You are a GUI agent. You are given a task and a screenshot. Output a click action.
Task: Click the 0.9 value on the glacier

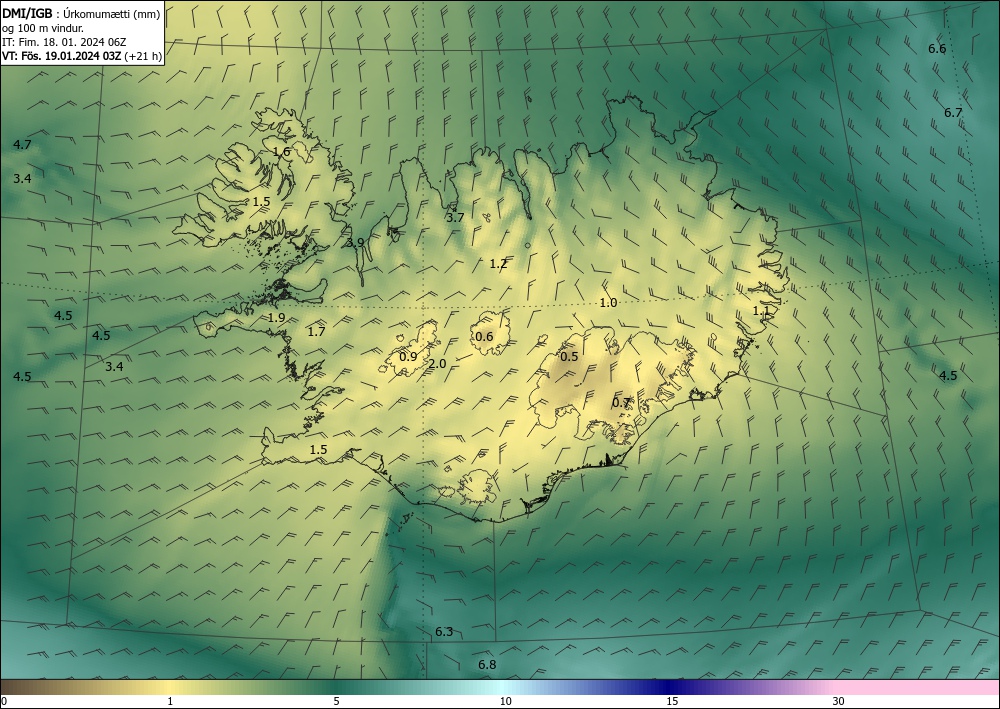click(x=408, y=357)
